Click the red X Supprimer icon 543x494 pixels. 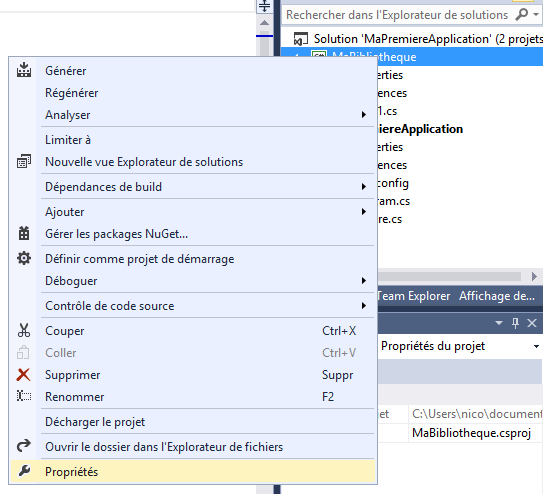[24, 375]
